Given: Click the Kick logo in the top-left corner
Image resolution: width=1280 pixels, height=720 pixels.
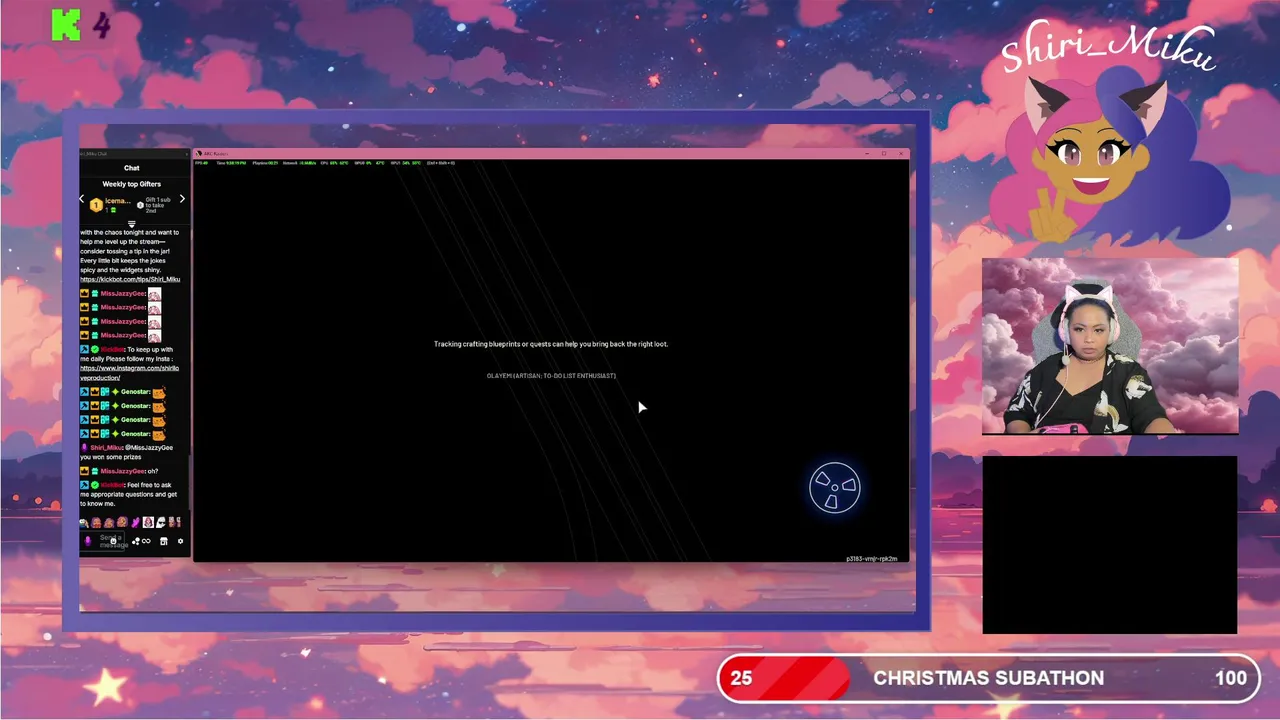Looking at the screenshot, I should pyautogui.click(x=66, y=26).
